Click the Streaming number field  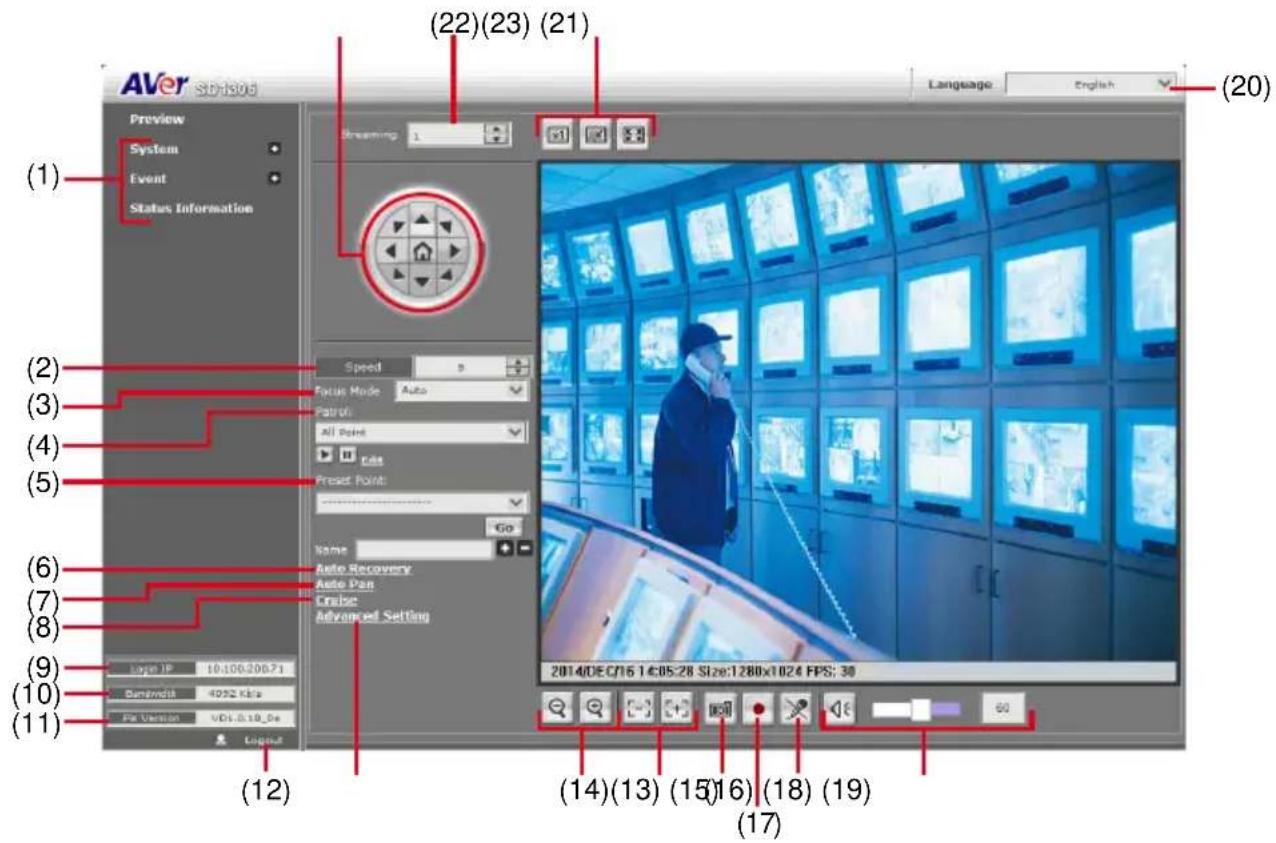tap(446, 134)
